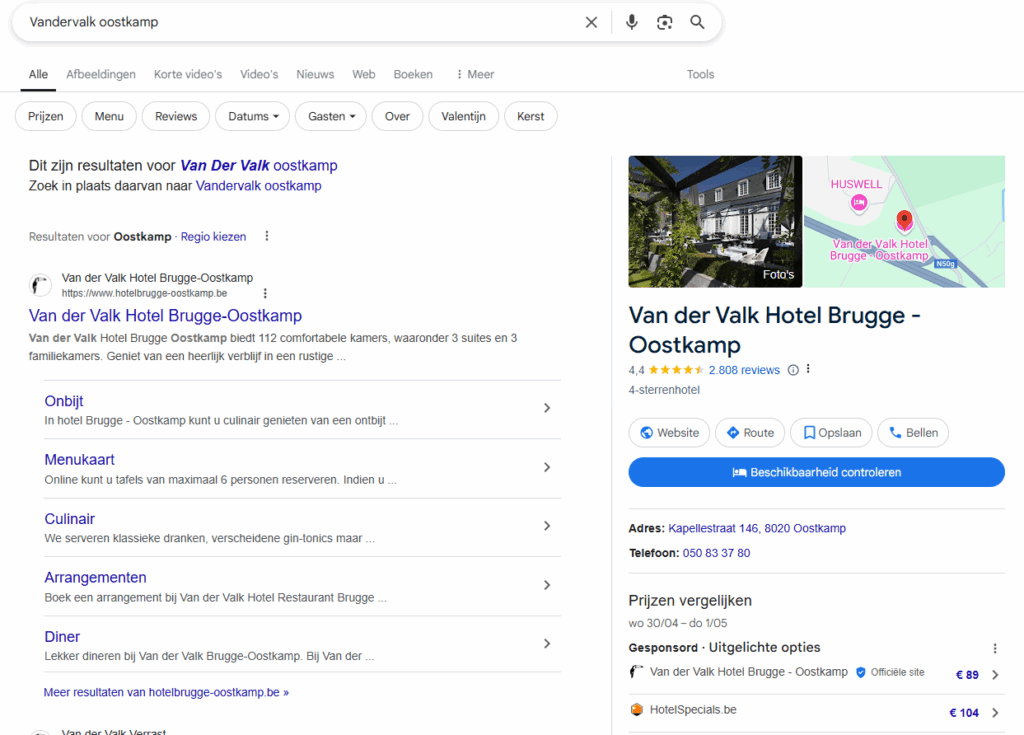Click the Website button in the hotel panel
This screenshot has height=735, width=1024.
(669, 433)
